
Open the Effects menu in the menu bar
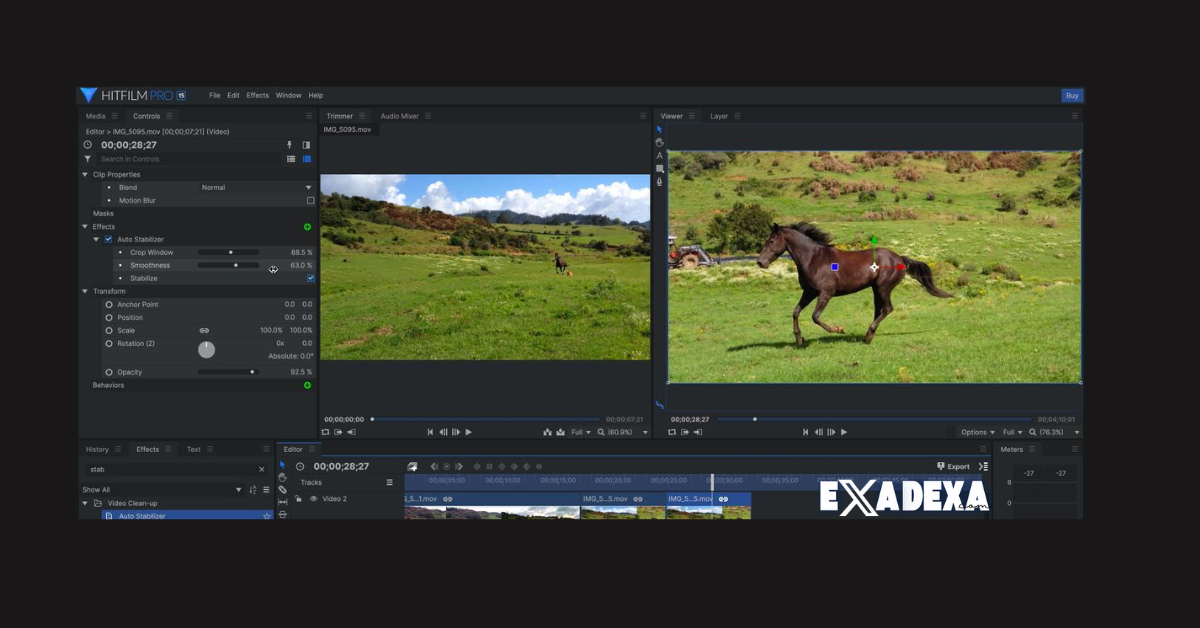pos(257,95)
